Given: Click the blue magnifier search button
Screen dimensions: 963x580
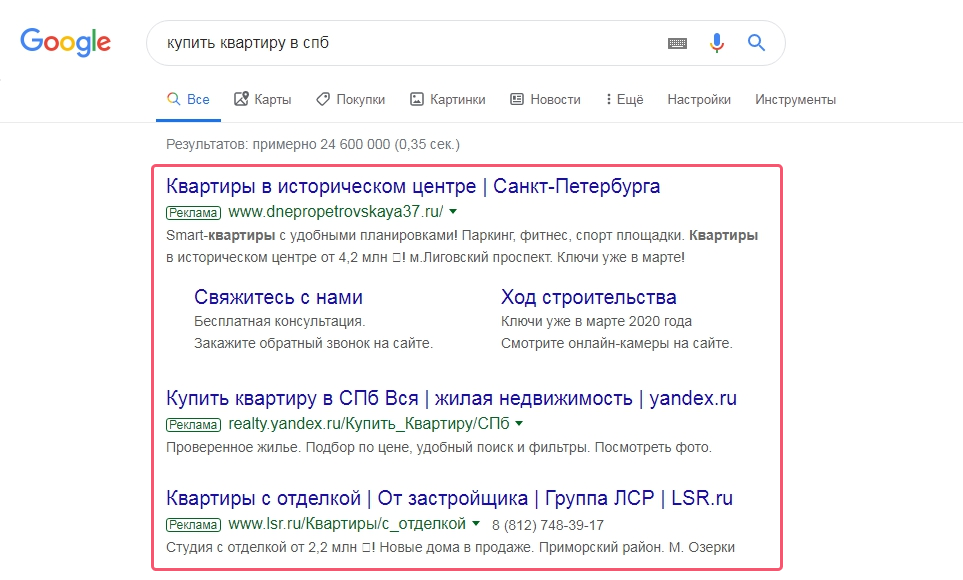Looking at the screenshot, I should tap(756, 43).
